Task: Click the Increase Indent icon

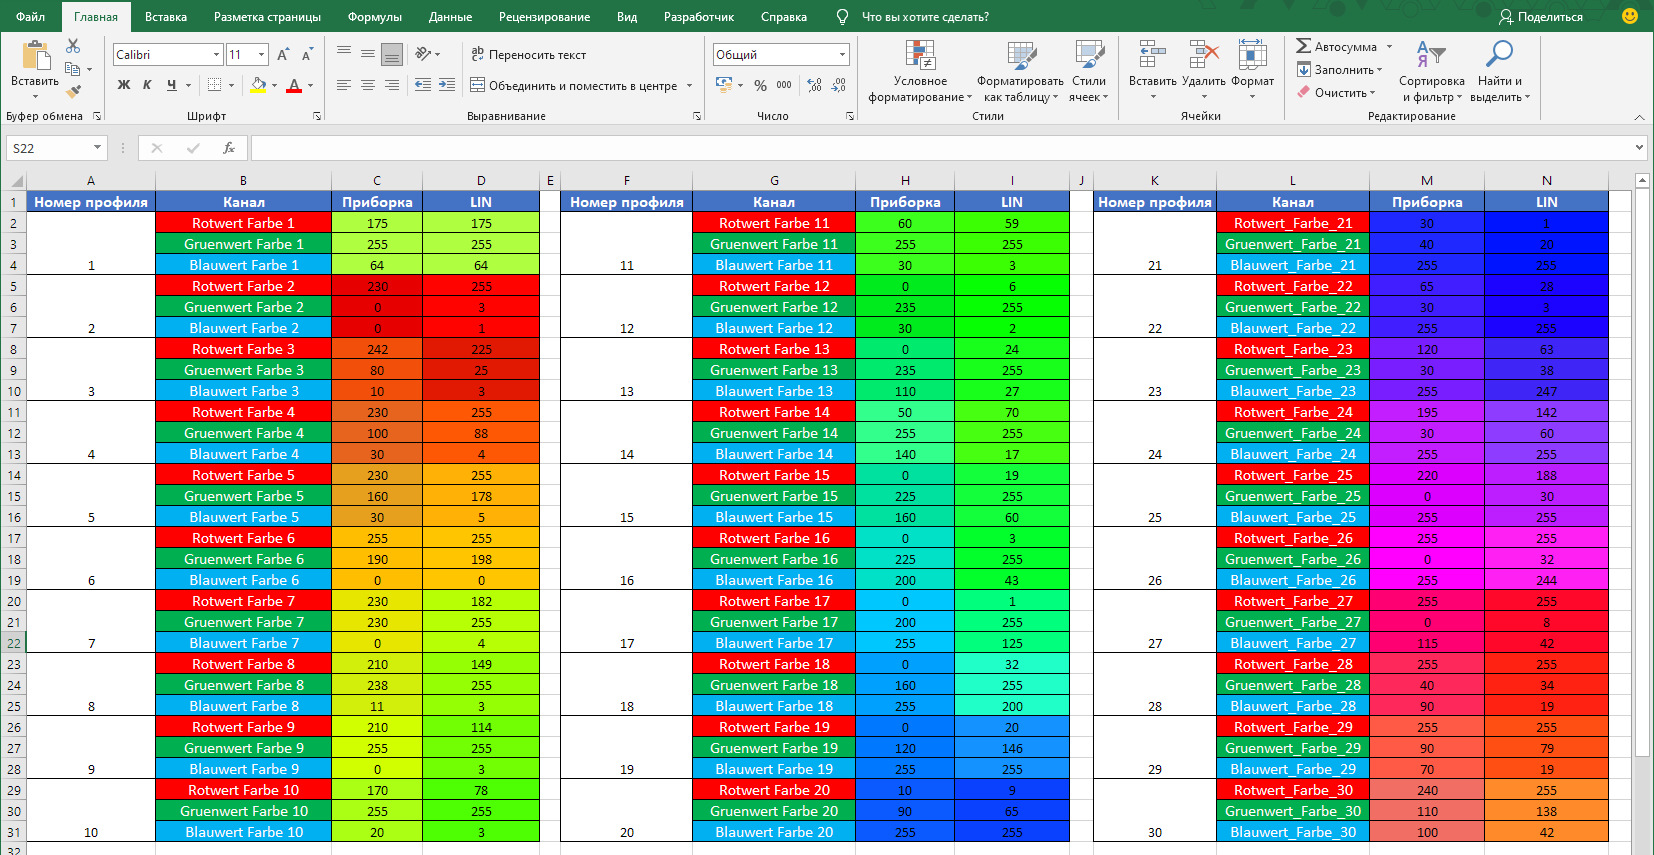Action: click(447, 85)
